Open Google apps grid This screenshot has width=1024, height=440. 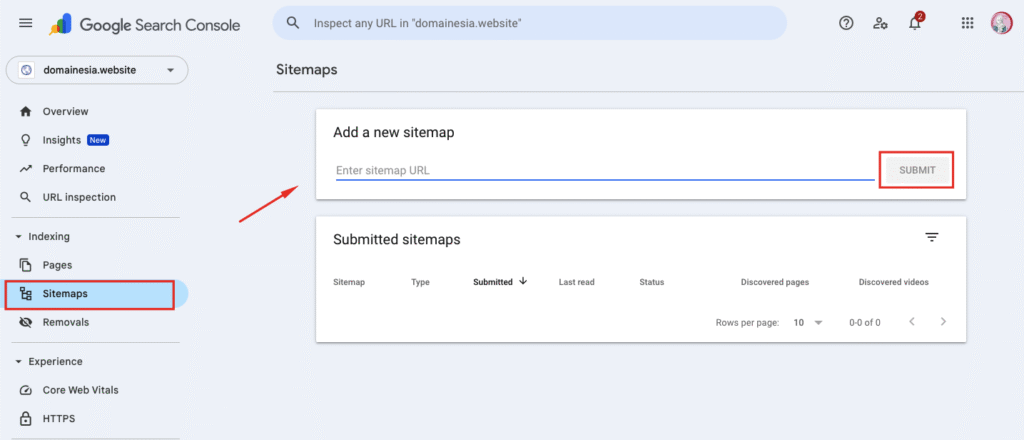pyautogui.click(x=968, y=24)
